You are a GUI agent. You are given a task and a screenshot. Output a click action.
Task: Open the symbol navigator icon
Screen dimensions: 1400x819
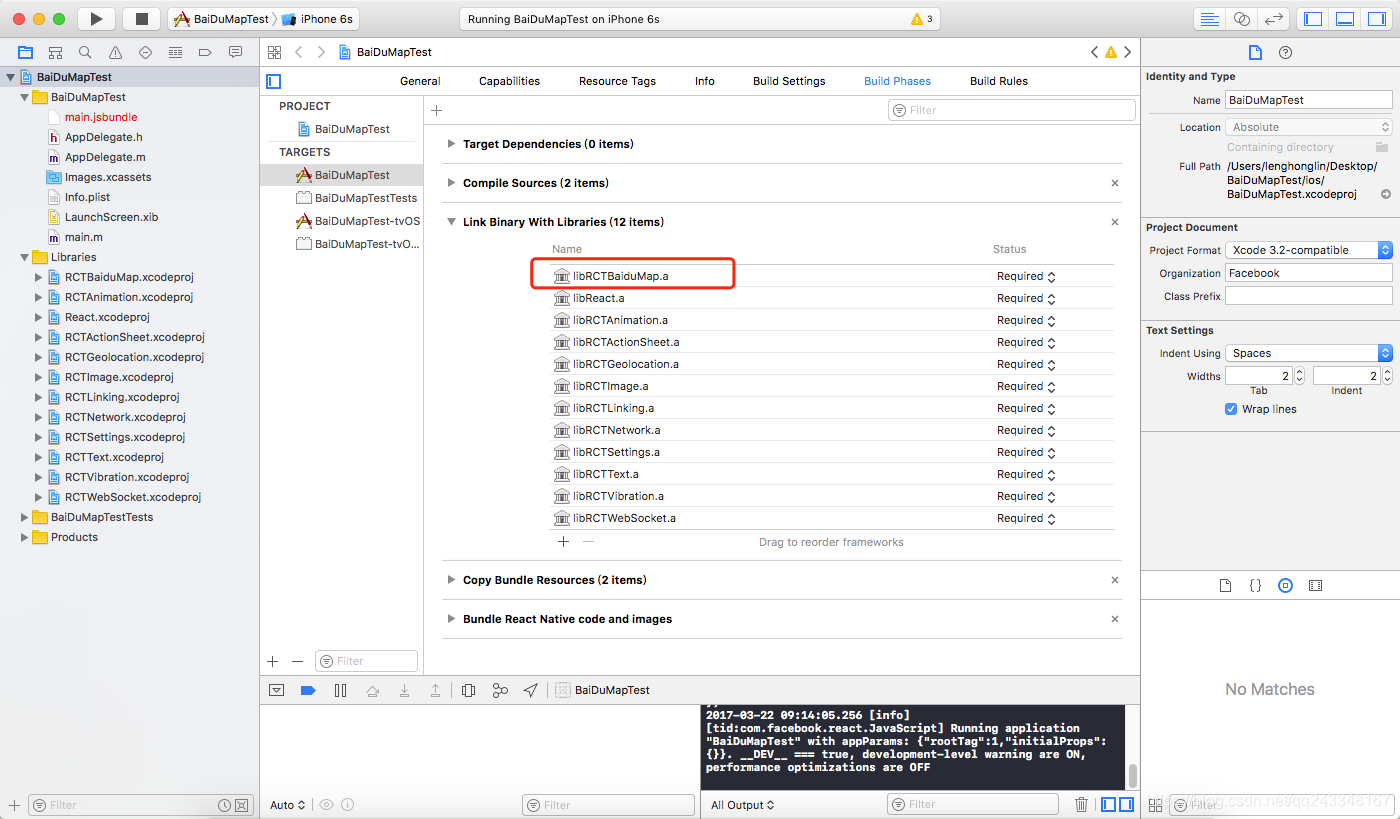pyautogui.click(x=56, y=52)
